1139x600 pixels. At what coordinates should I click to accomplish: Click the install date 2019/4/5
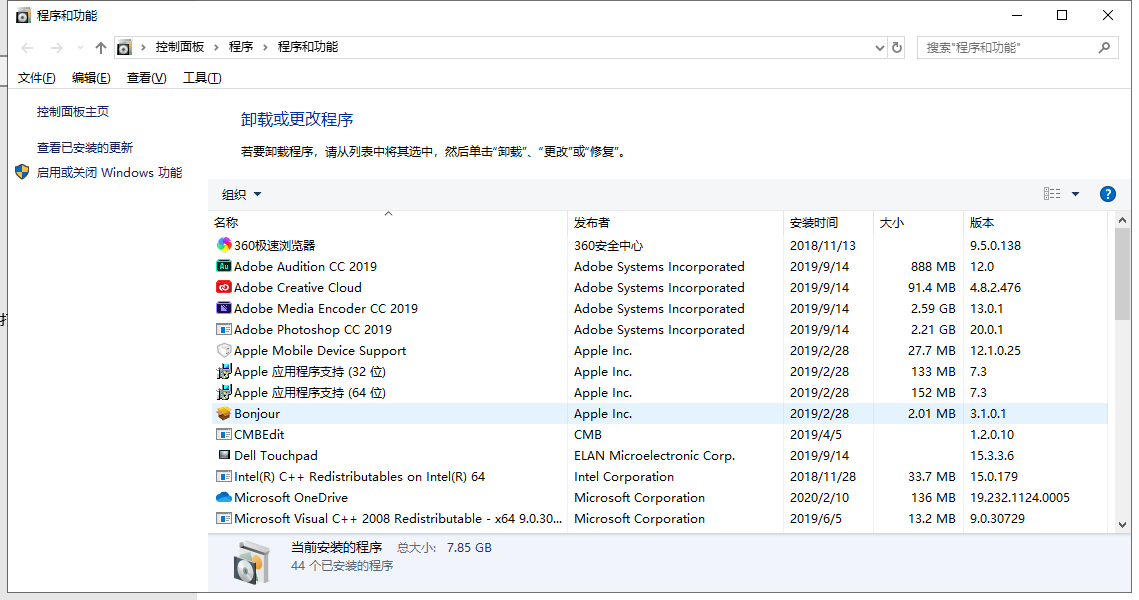816,434
